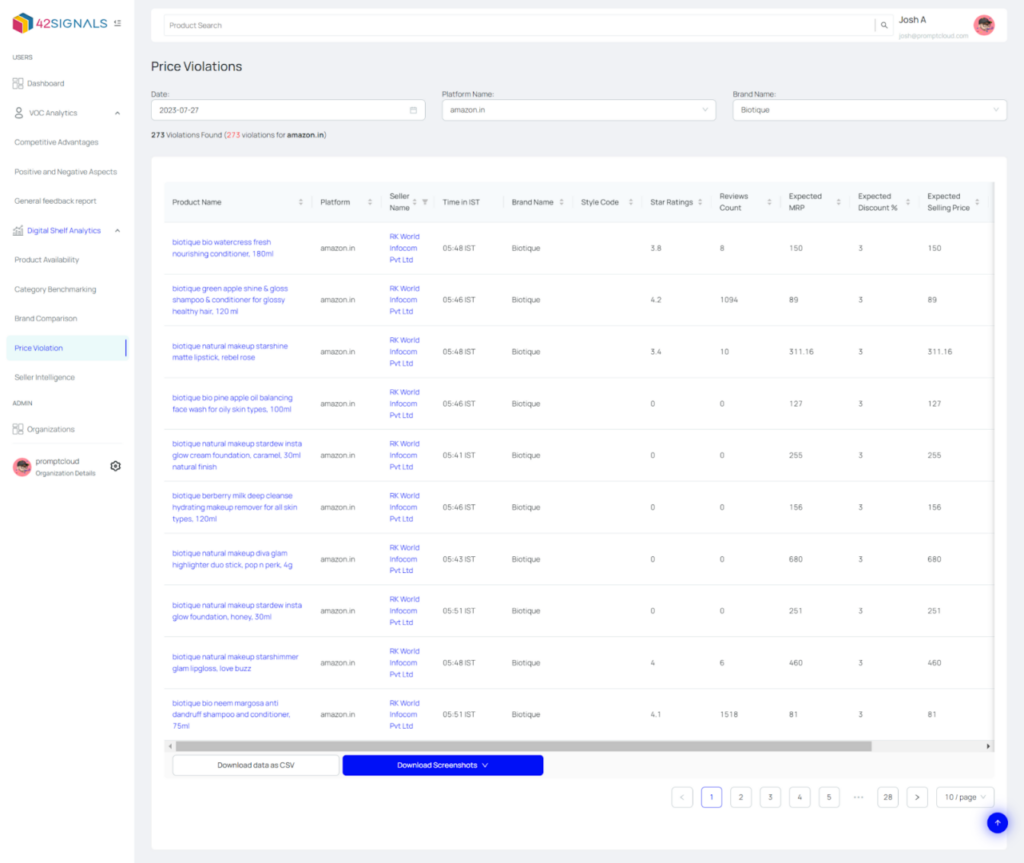Image resolution: width=1024 pixels, height=863 pixels.
Task: Select current page 1 button
Action: 711,797
